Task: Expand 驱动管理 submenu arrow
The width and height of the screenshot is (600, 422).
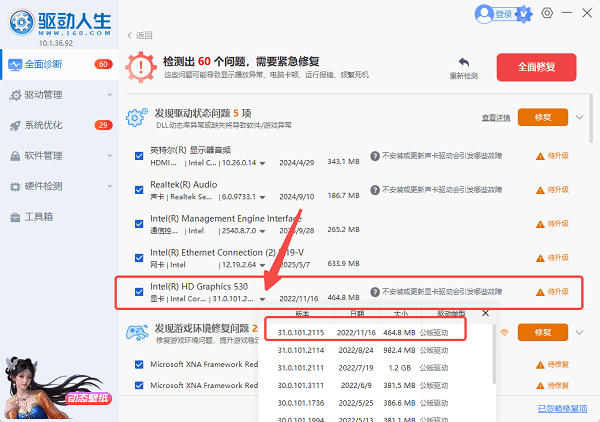Action: coord(110,95)
